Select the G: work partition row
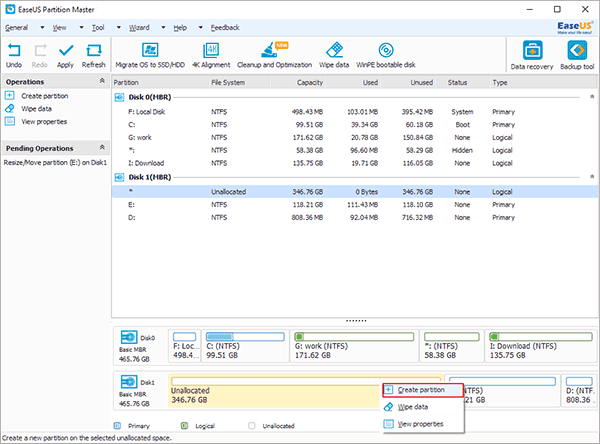Viewport: 600px width, 444px height. click(355, 137)
